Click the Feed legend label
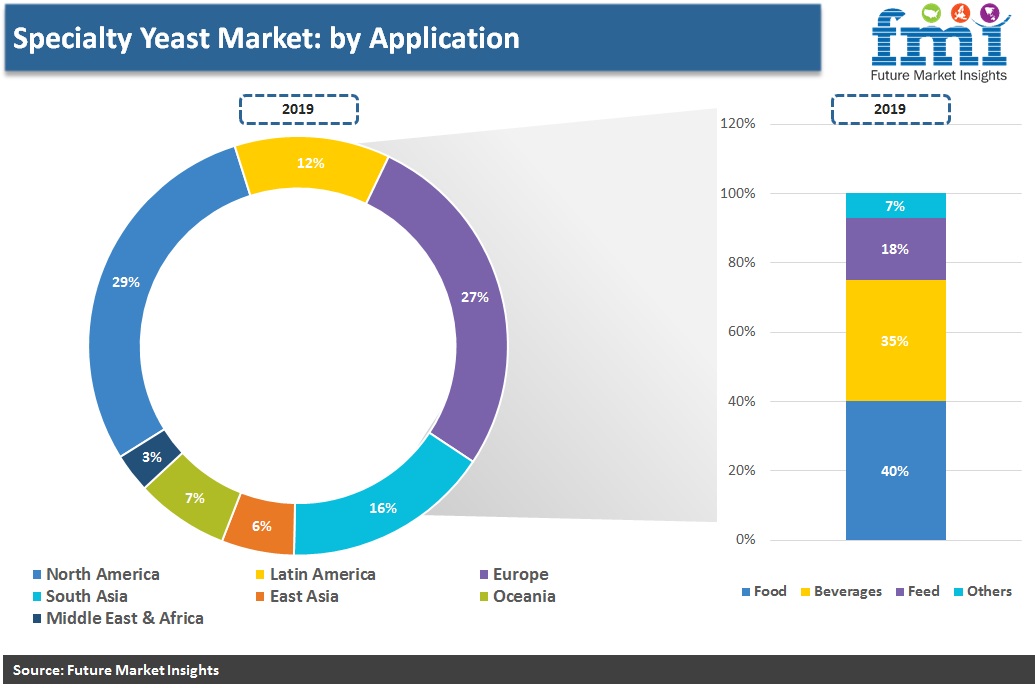This screenshot has width=1035, height=688. (x=923, y=592)
